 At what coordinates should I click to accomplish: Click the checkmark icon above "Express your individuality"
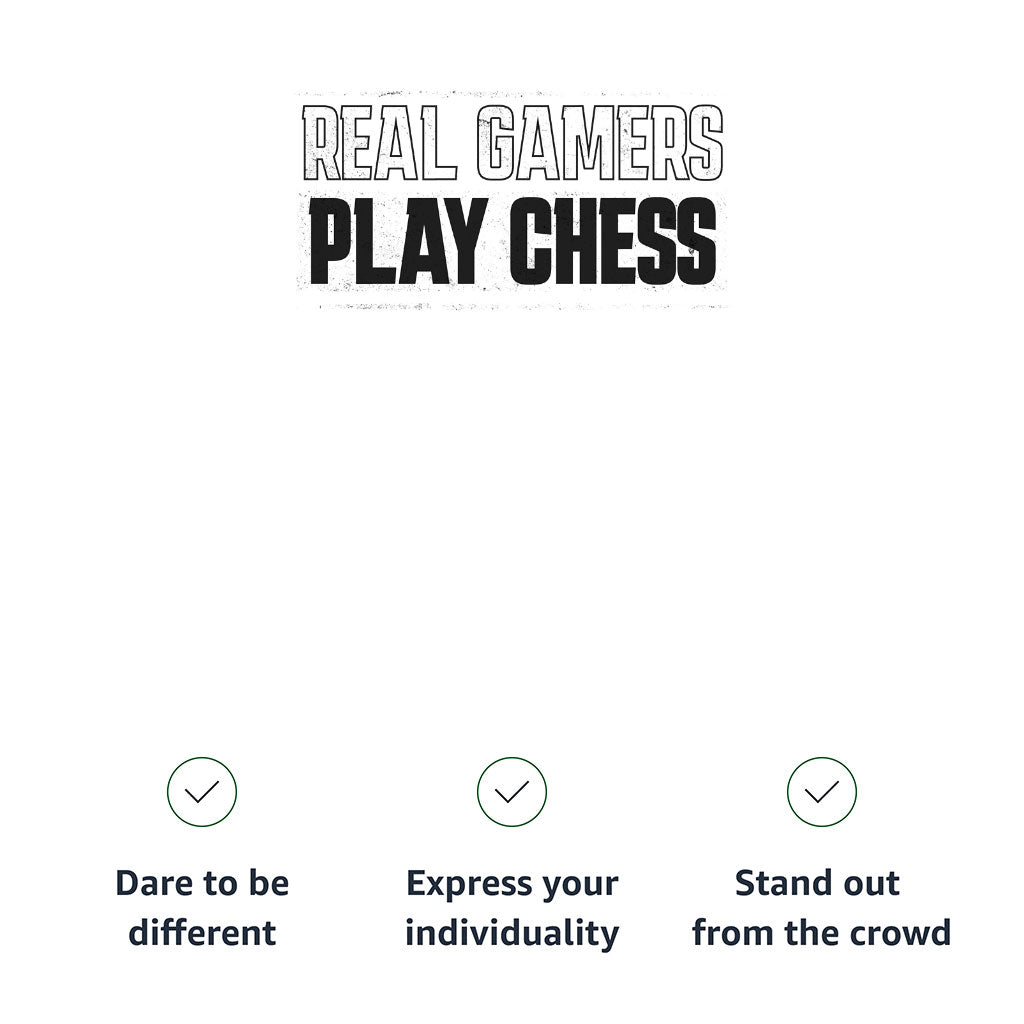pos(512,792)
